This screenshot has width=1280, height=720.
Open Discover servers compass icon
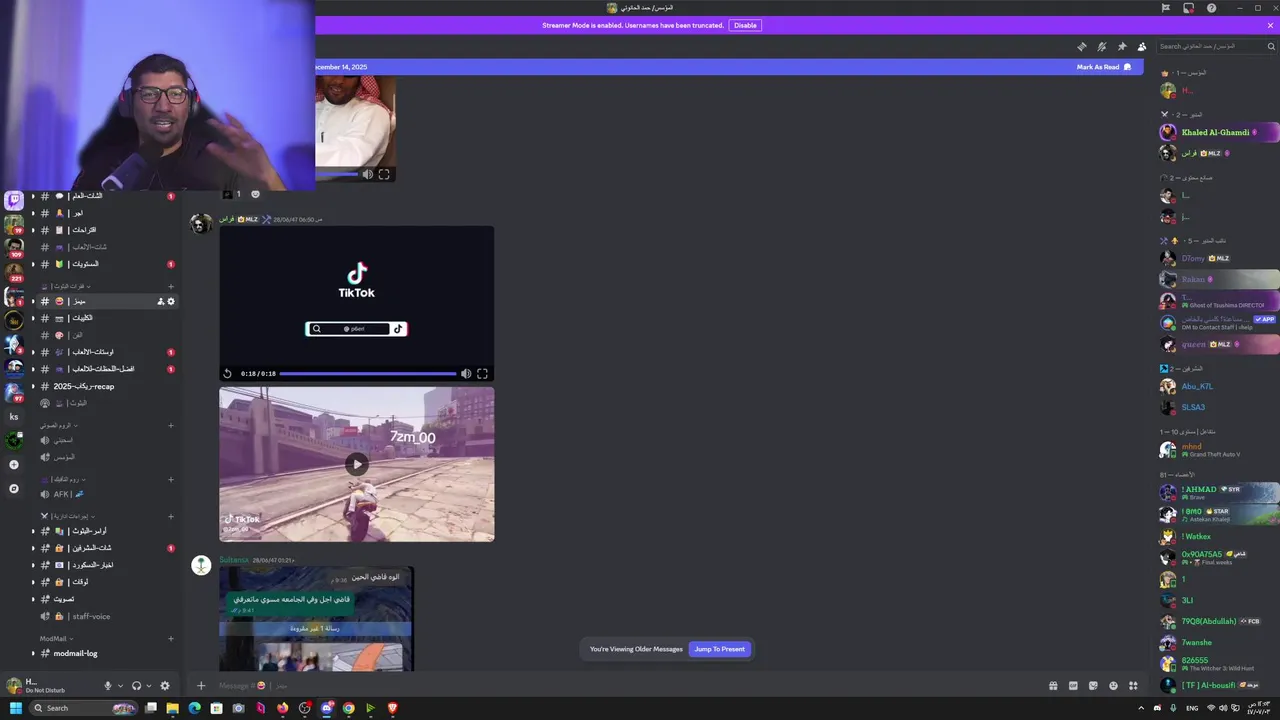click(x=14, y=489)
